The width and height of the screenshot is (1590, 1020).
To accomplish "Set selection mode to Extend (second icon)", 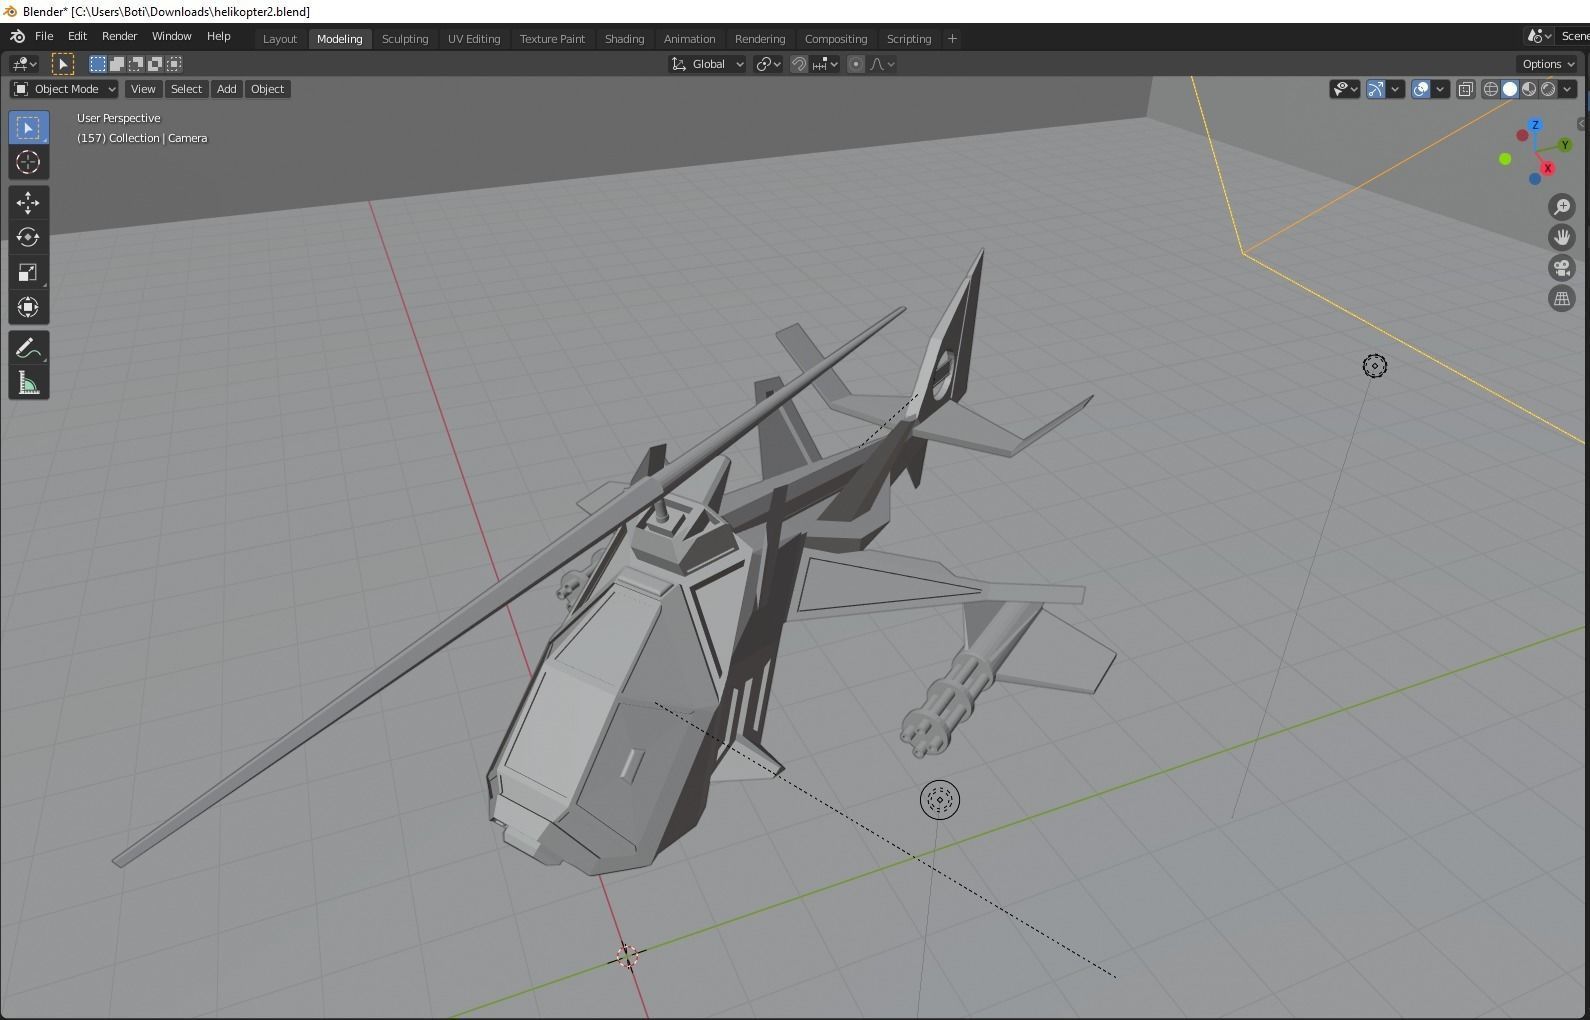I will [x=117, y=64].
